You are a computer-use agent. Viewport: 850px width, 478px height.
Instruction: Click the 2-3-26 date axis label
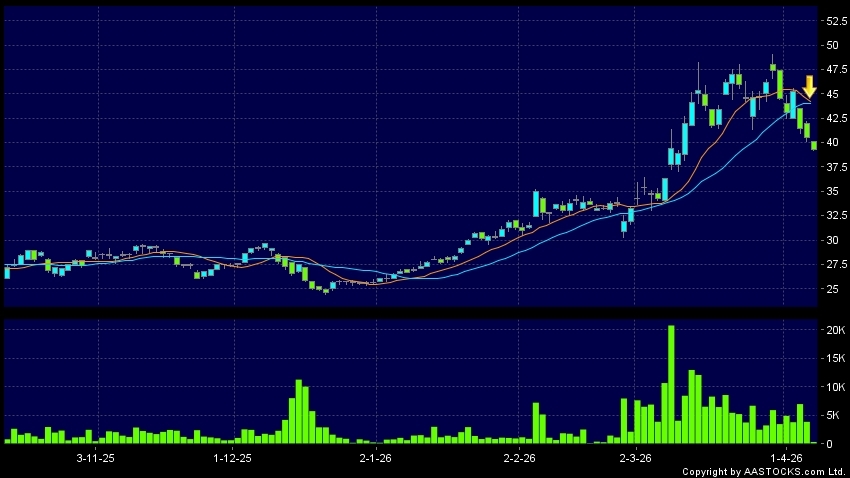(637, 457)
